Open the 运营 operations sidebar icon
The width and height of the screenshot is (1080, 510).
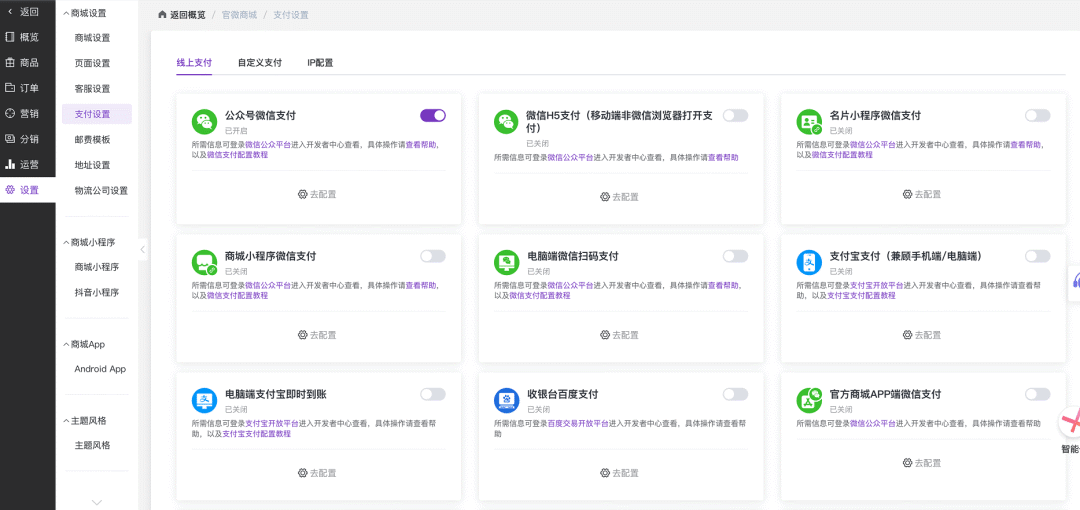tap(10, 164)
